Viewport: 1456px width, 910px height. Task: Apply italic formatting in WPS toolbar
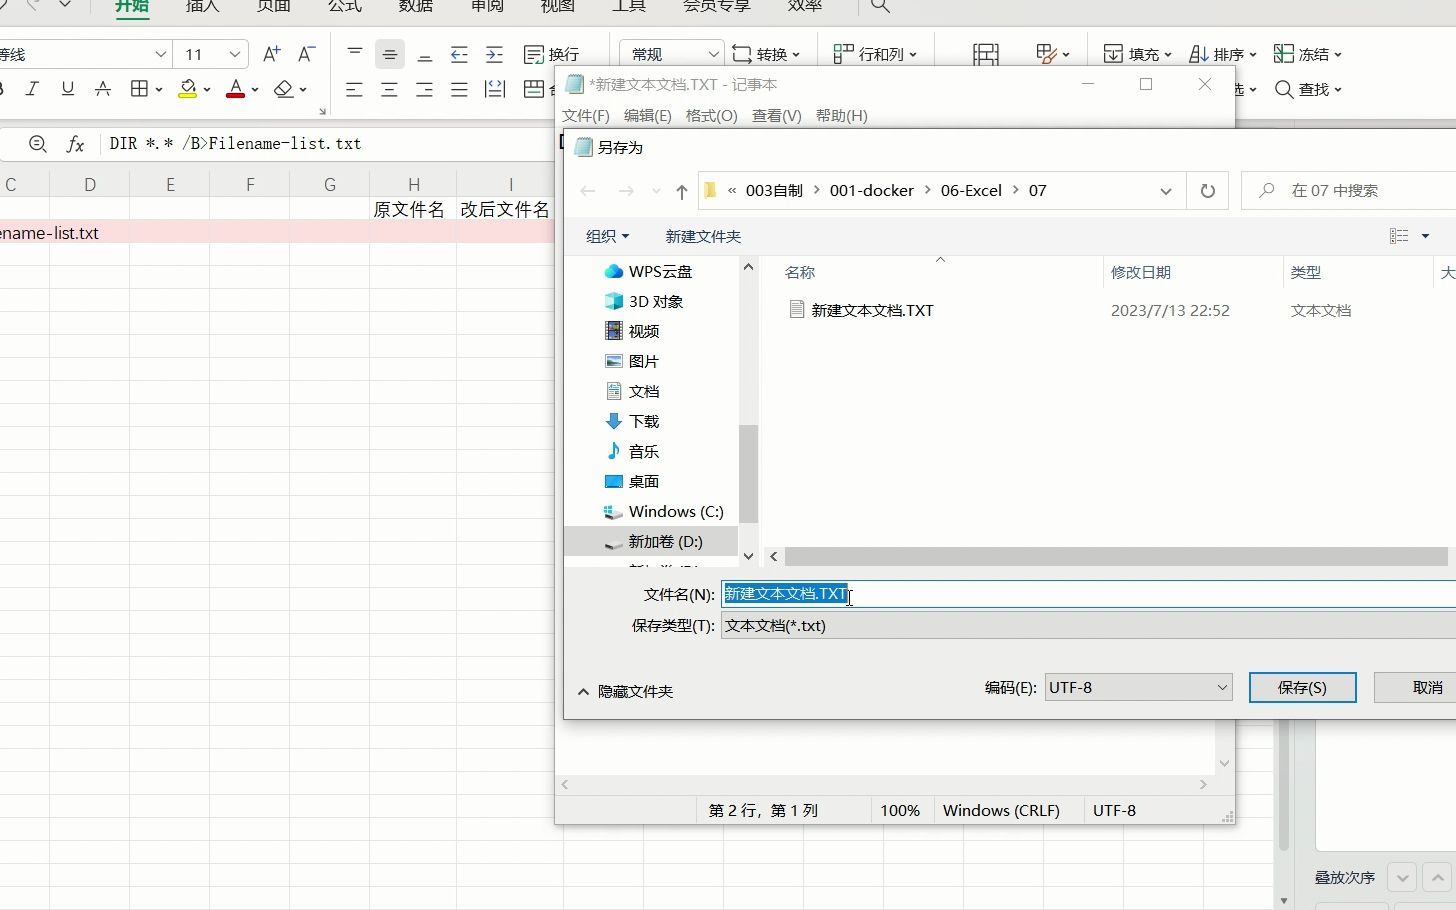(x=32, y=89)
